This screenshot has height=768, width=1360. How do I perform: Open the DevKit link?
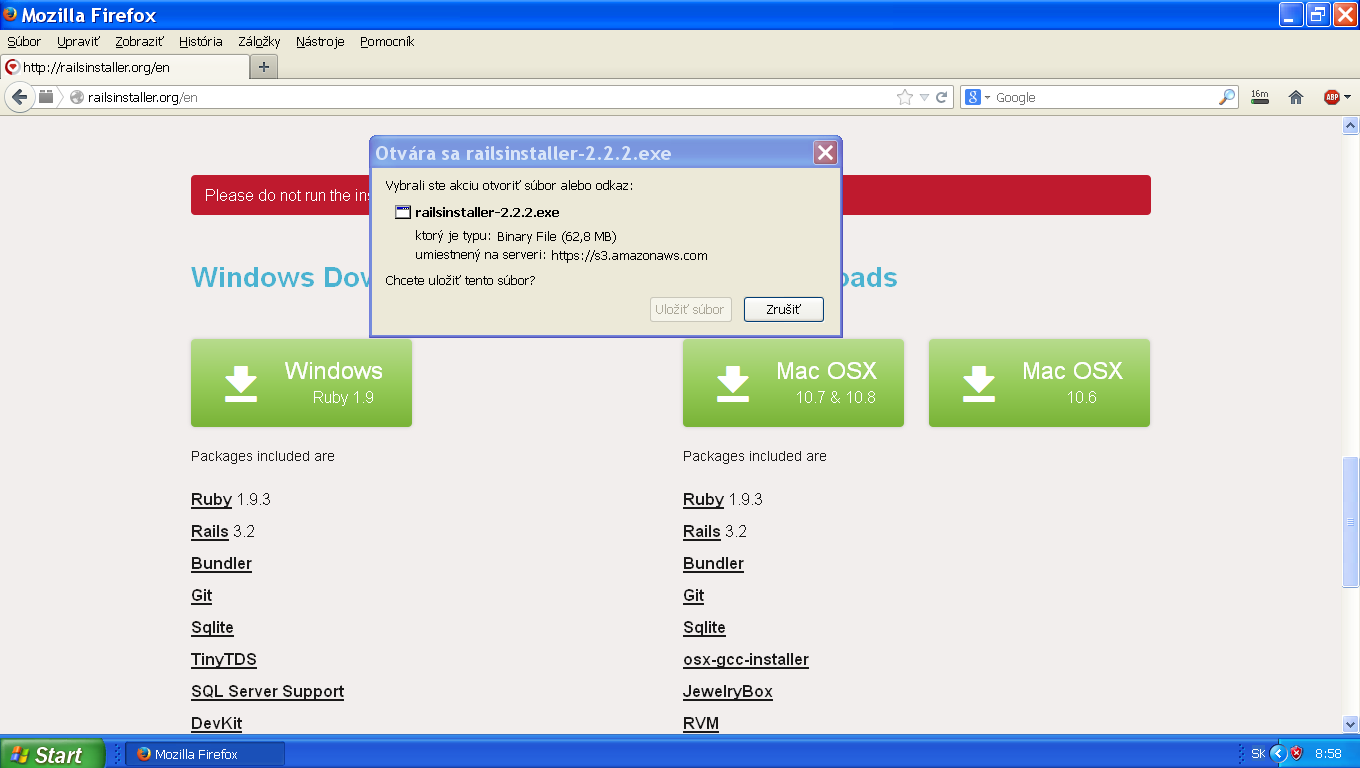pos(216,723)
